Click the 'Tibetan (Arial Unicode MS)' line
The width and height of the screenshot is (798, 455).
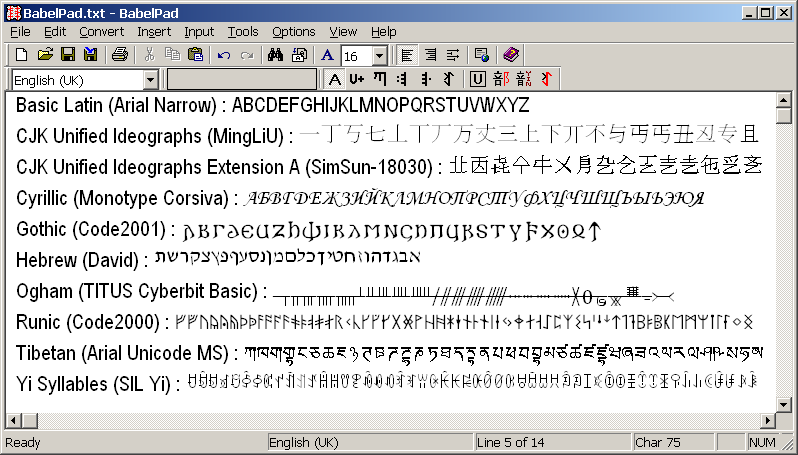click(x=389, y=353)
